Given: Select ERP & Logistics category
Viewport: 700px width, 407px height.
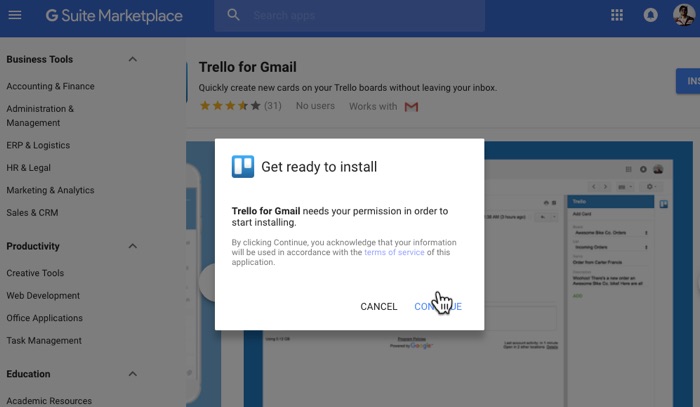Looking at the screenshot, I should (x=38, y=145).
